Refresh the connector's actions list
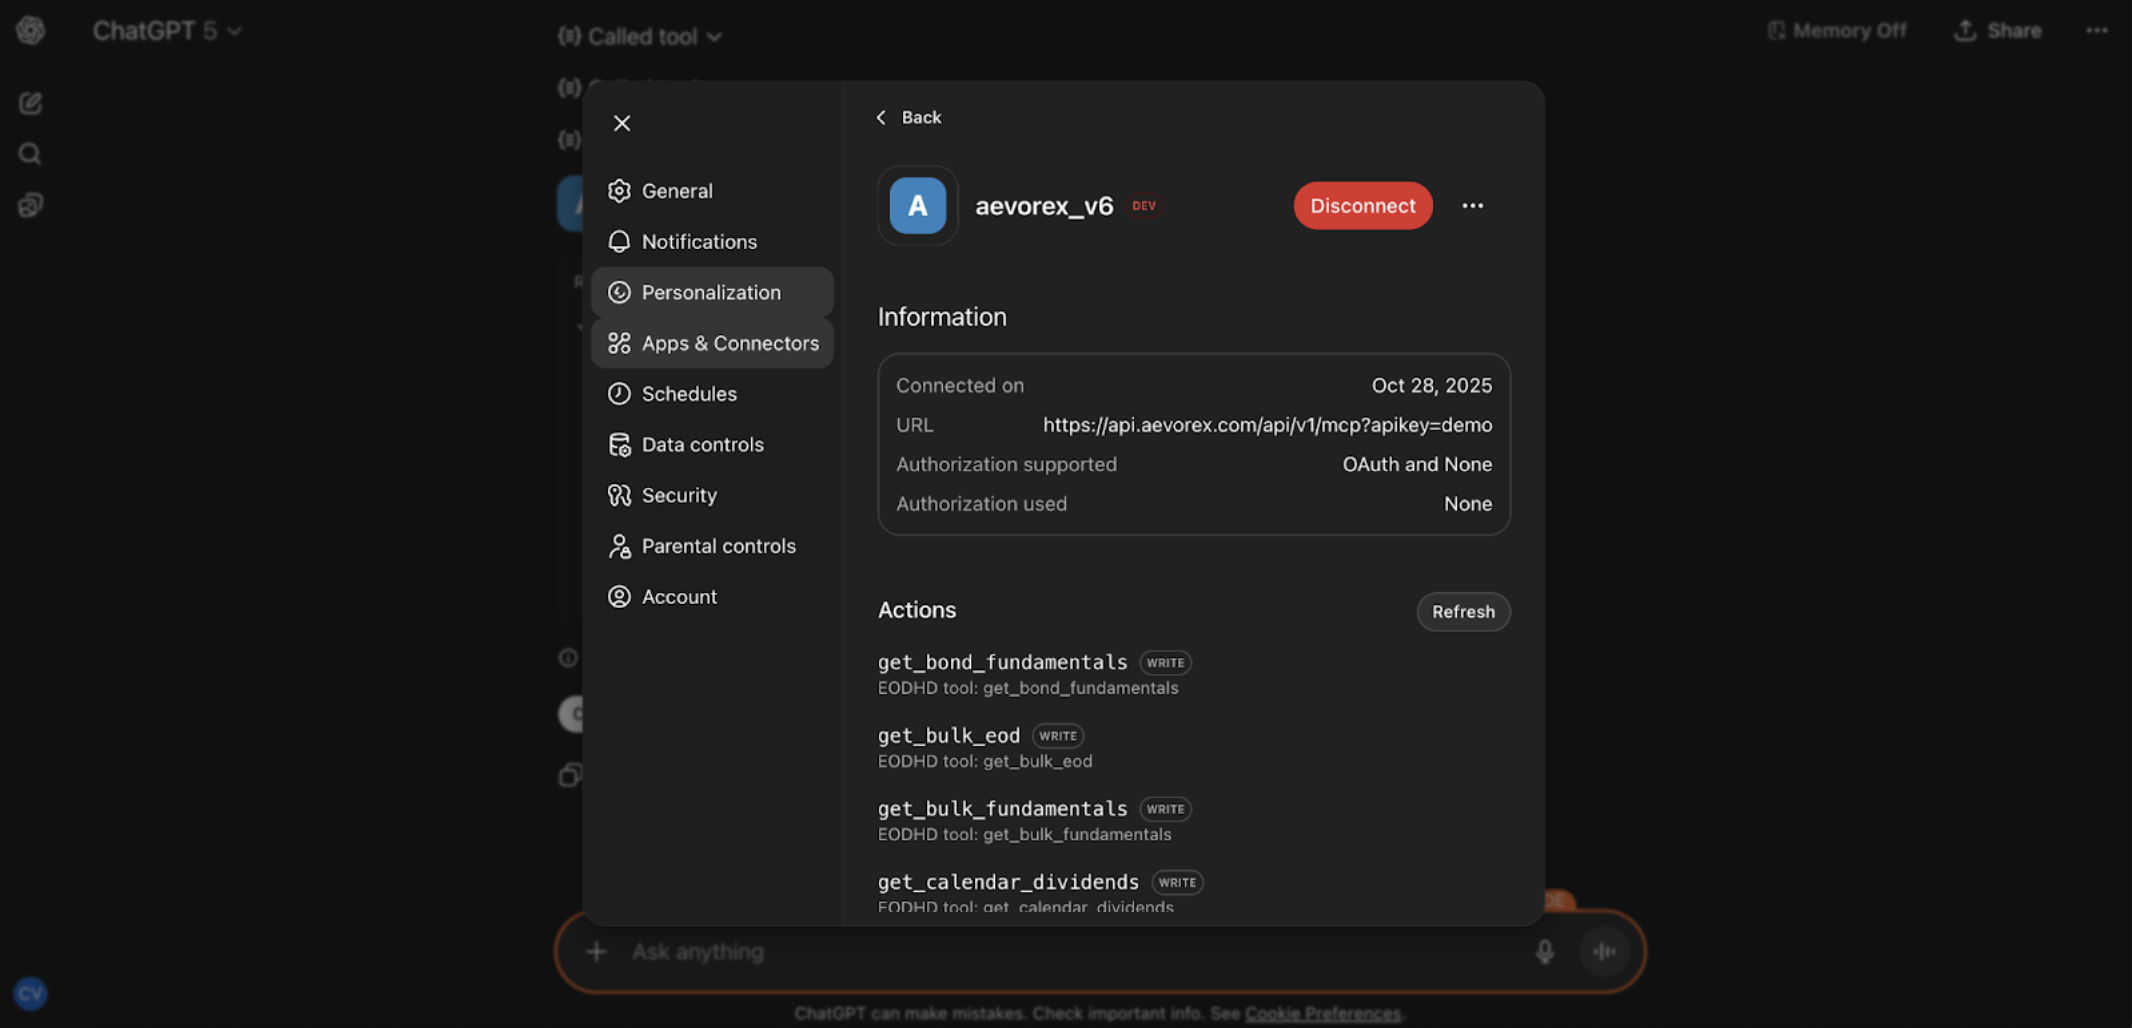The image size is (2132, 1028). point(1463,611)
